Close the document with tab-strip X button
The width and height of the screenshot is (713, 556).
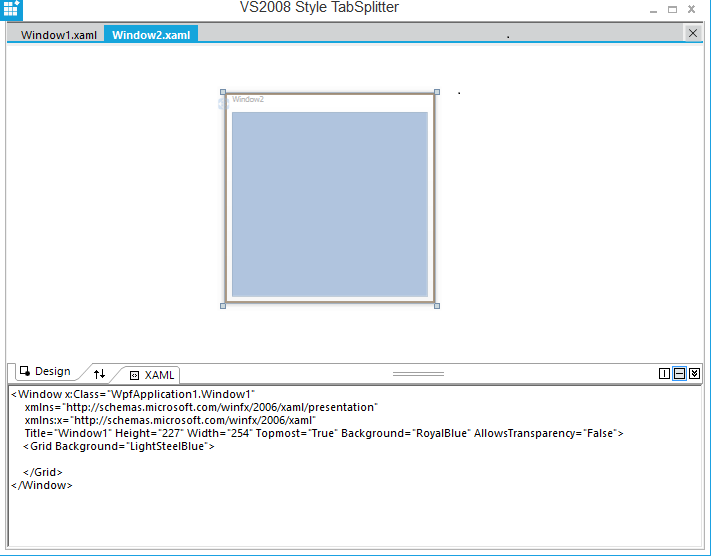693,33
